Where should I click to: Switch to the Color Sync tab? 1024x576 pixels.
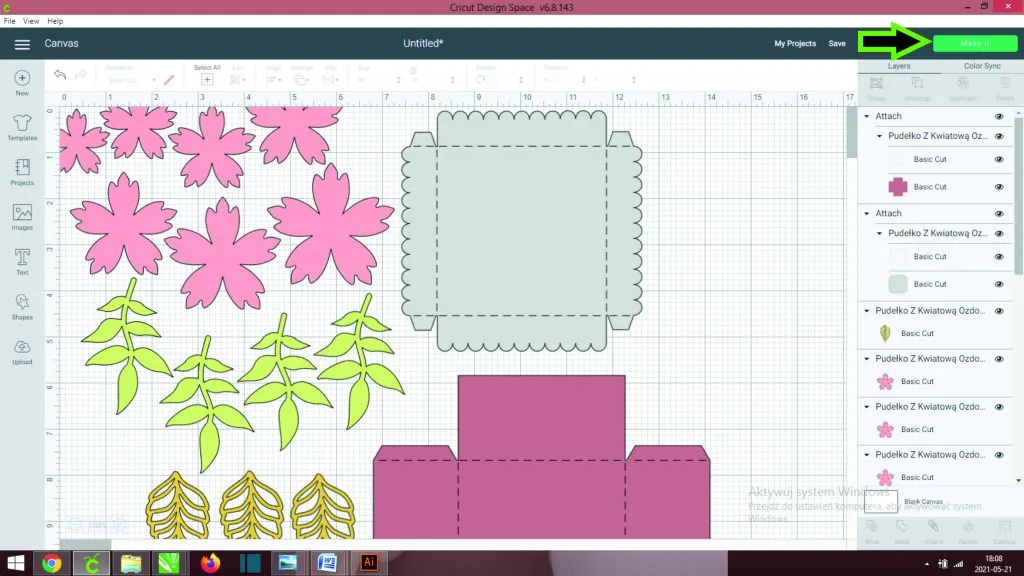click(x=982, y=66)
